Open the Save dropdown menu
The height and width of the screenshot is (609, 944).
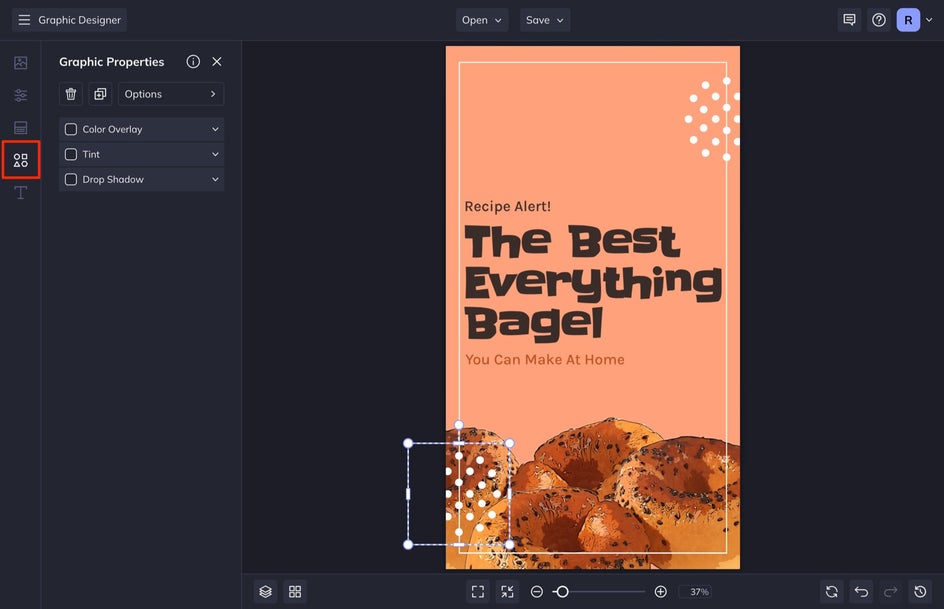click(545, 20)
